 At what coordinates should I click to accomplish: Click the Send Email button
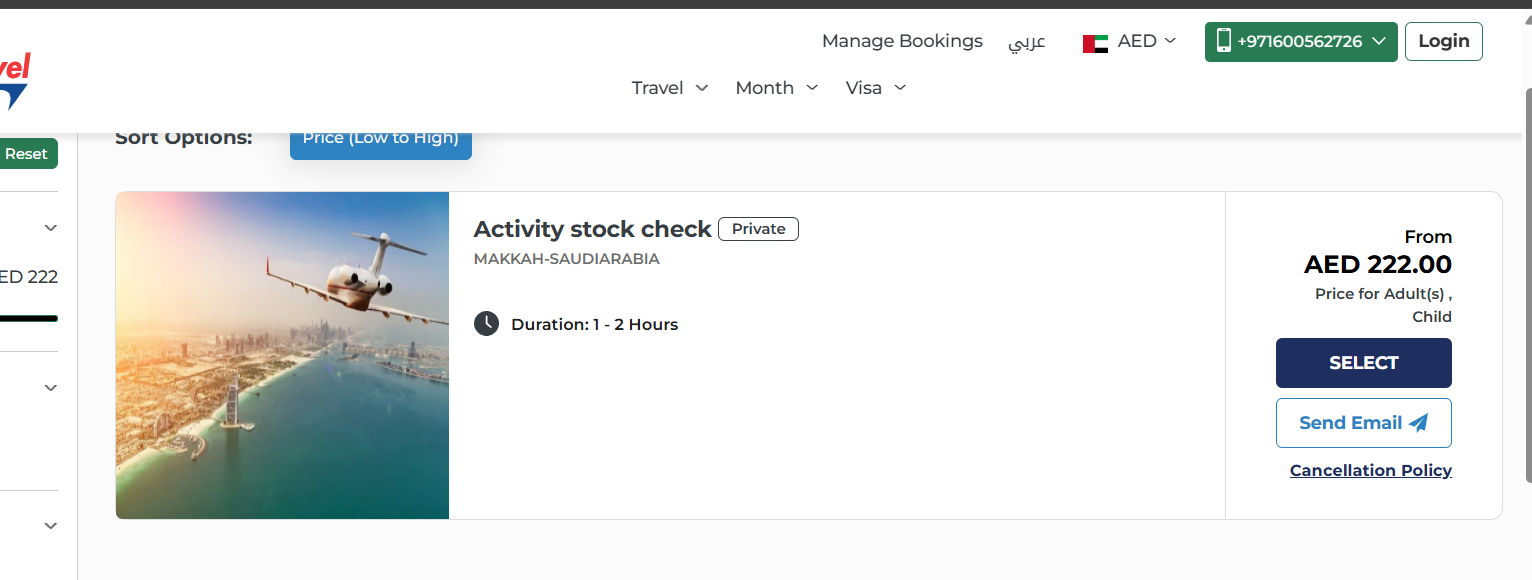pos(1363,423)
